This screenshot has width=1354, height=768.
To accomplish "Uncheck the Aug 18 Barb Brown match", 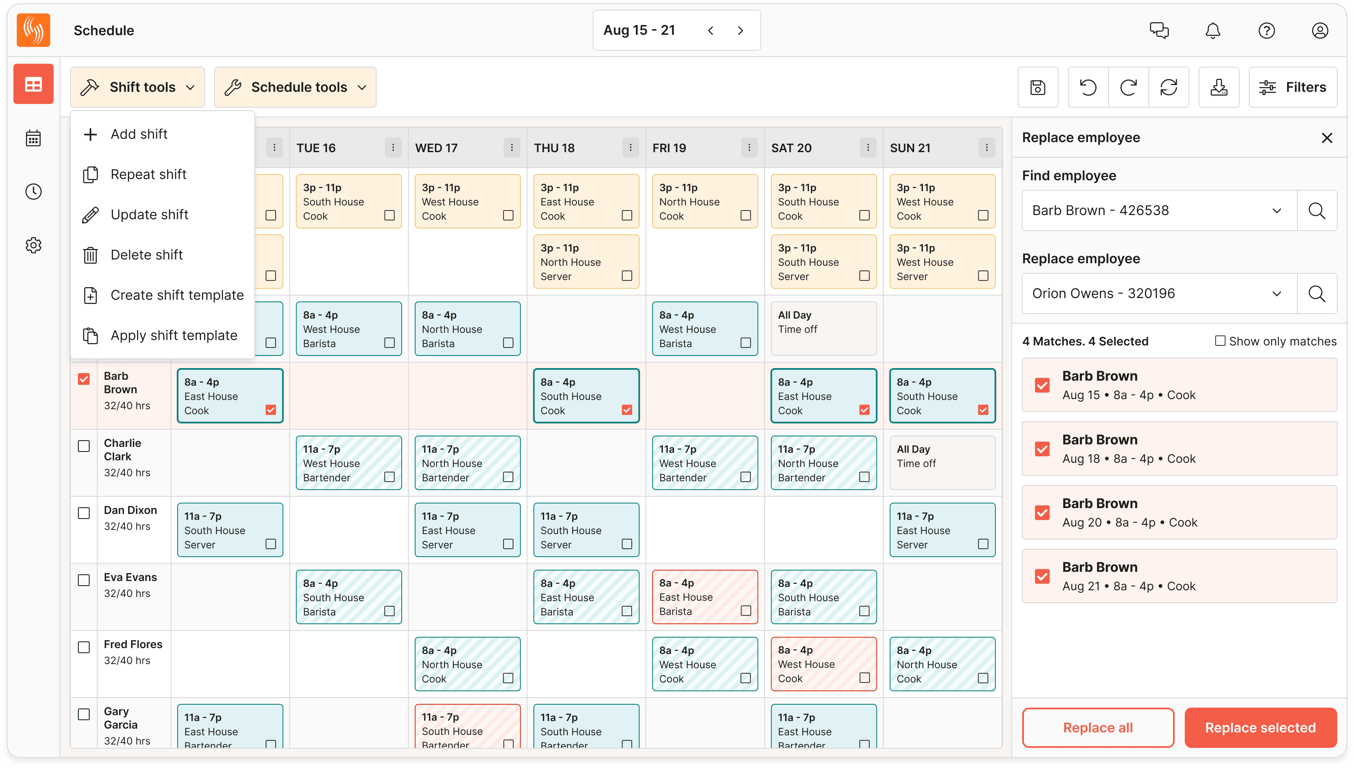I will pyautogui.click(x=1042, y=449).
